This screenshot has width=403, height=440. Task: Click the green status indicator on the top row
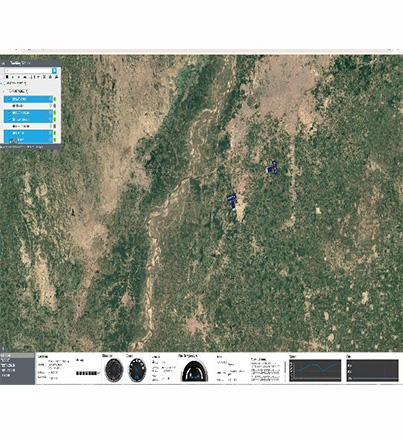pos(55,99)
